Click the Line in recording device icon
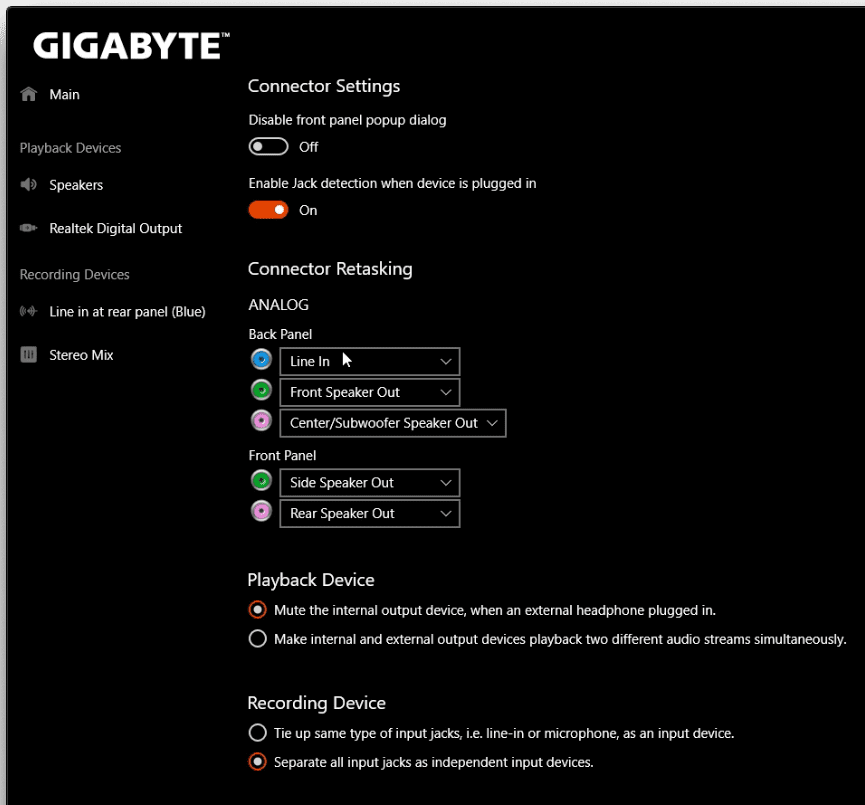 [x=28, y=311]
